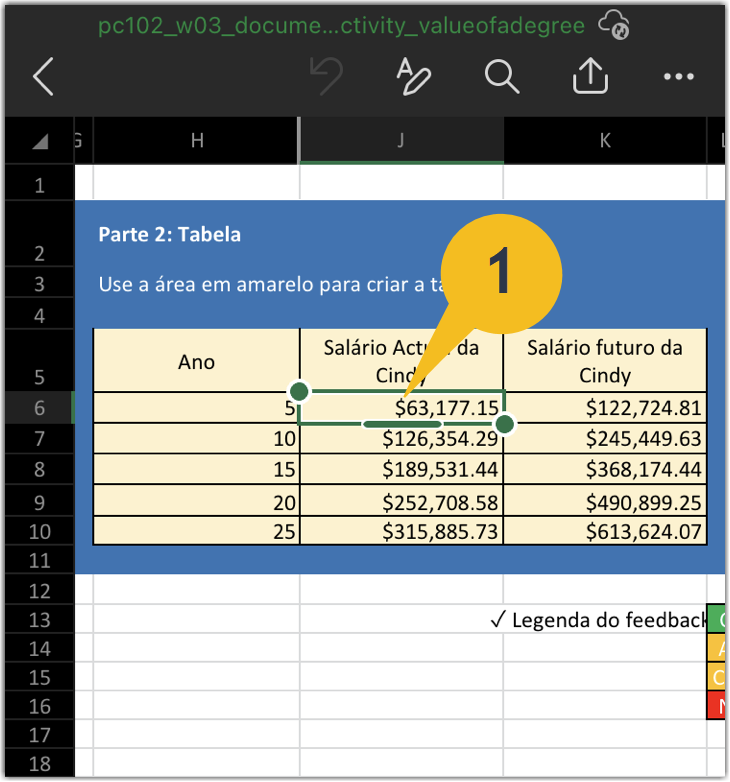This screenshot has height=782, width=730.
Task: Select row 6 header
Action: click(39, 407)
